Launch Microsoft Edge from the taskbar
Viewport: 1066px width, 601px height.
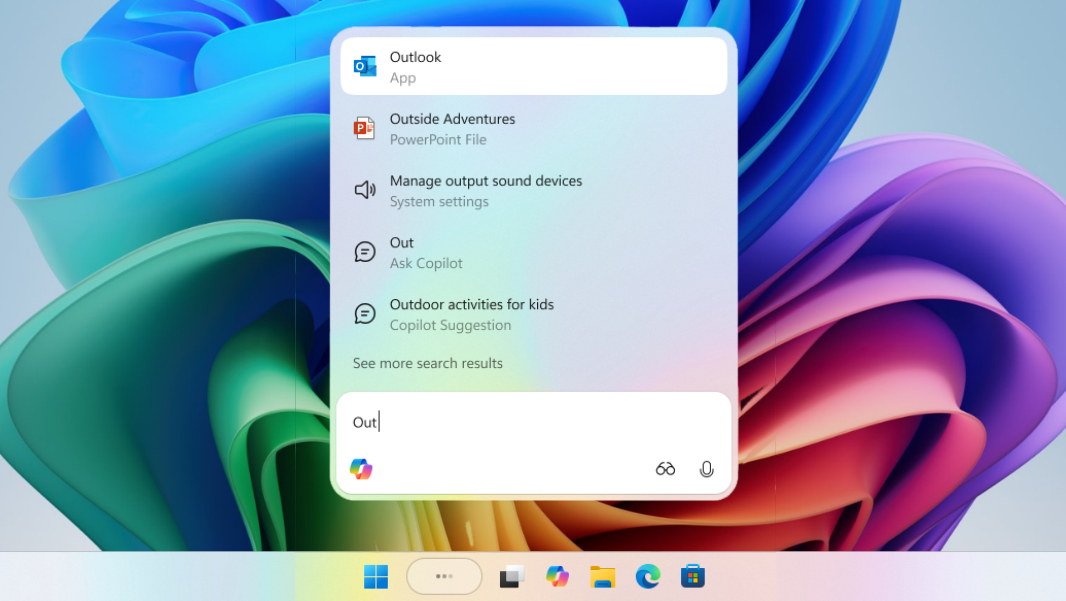point(648,576)
